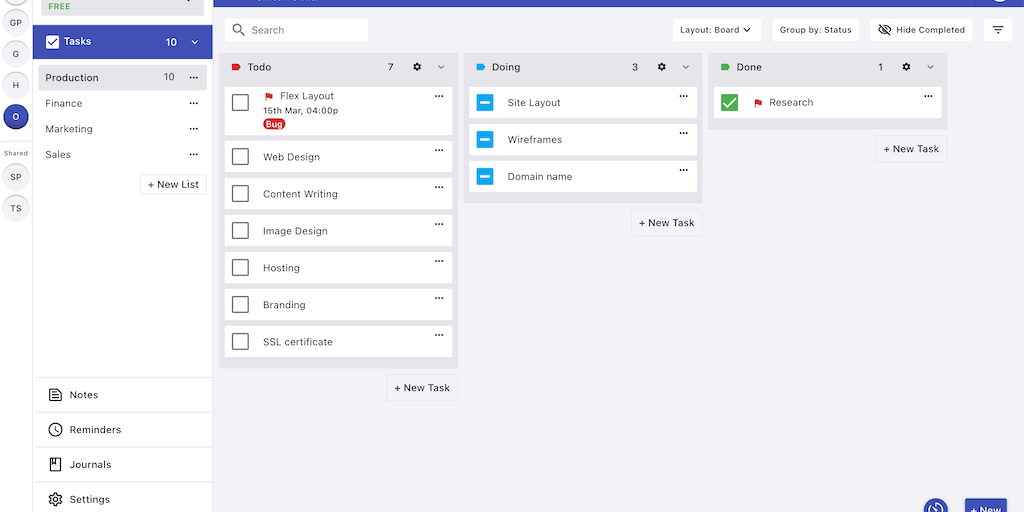This screenshot has width=1024, height=512.
Task: Click + New List button
Action: point(173,184)
